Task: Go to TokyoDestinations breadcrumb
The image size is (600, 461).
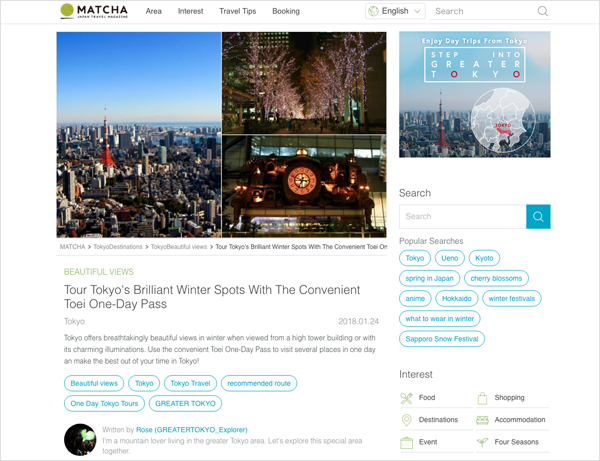Action: (x=118, y=247)
